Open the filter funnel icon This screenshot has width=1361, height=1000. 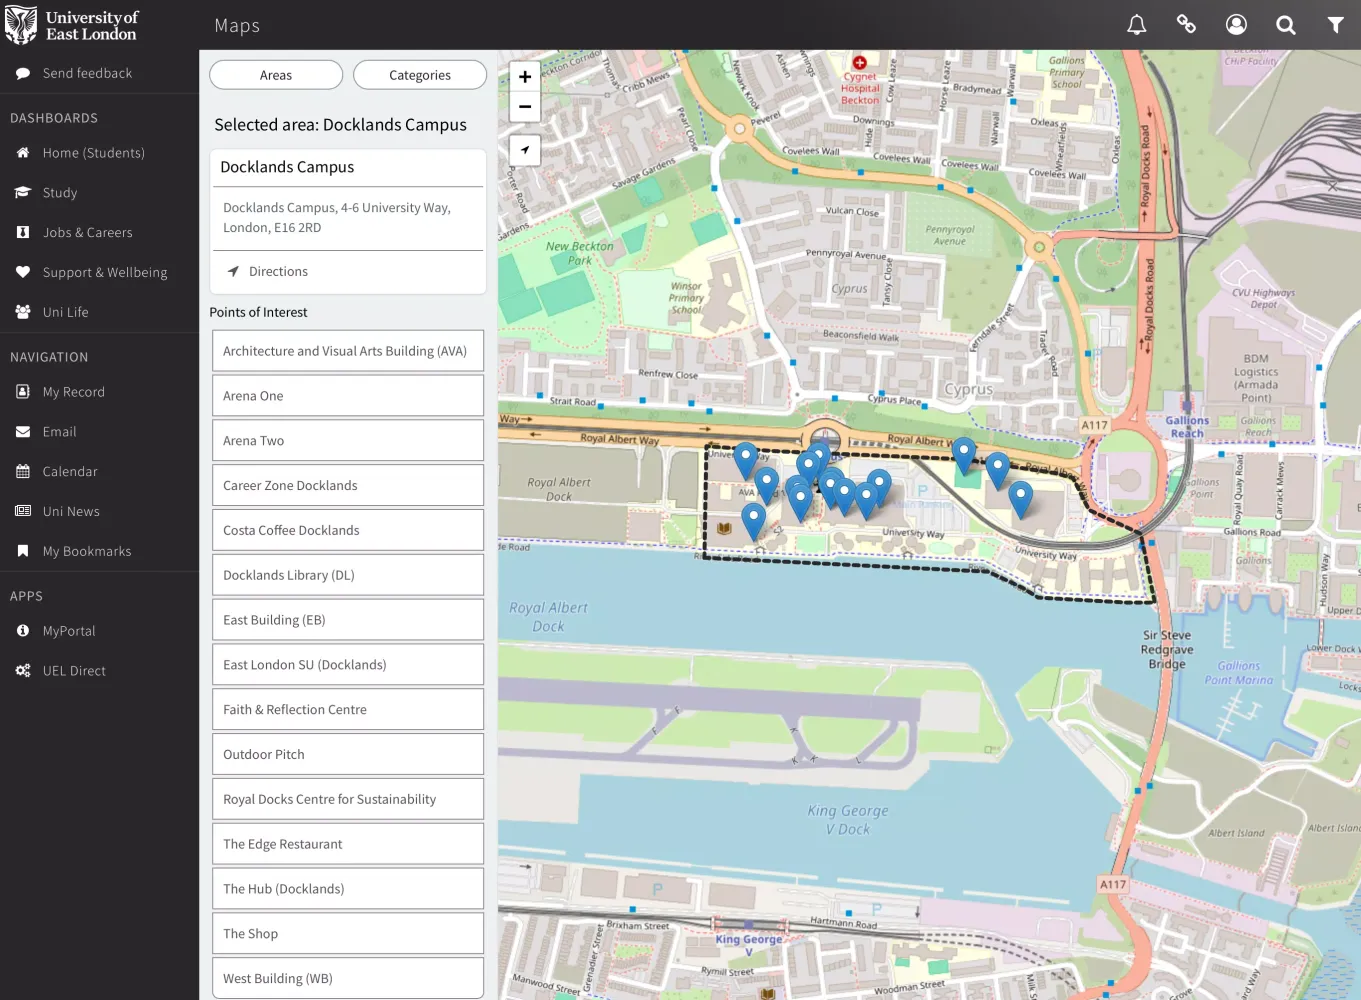tap(1335, 25)
